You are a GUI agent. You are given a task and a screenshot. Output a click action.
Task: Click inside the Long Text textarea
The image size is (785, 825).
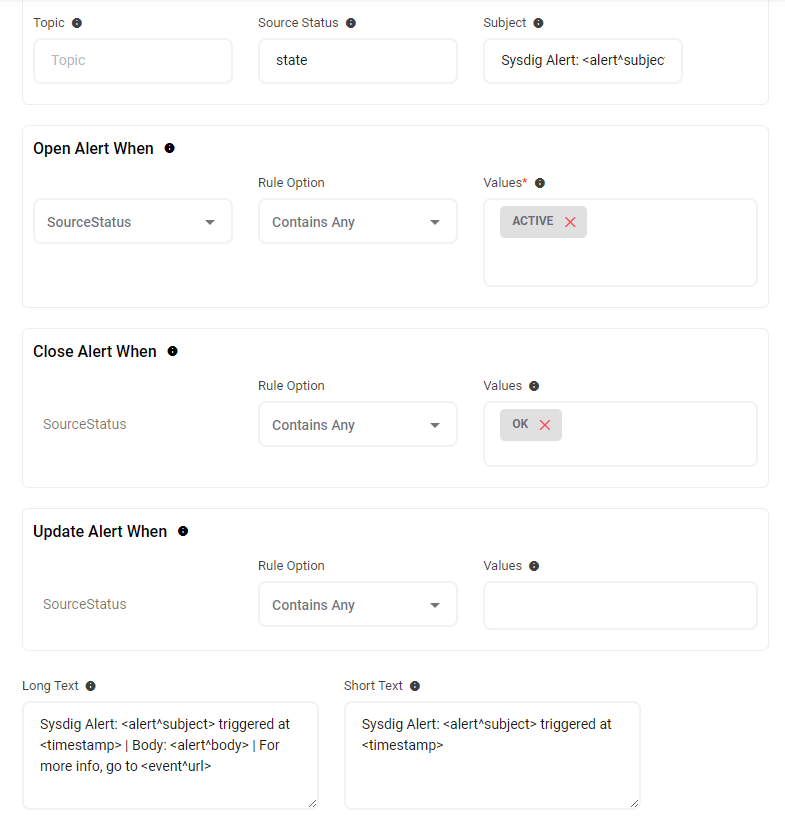click(x=169, y=755)
